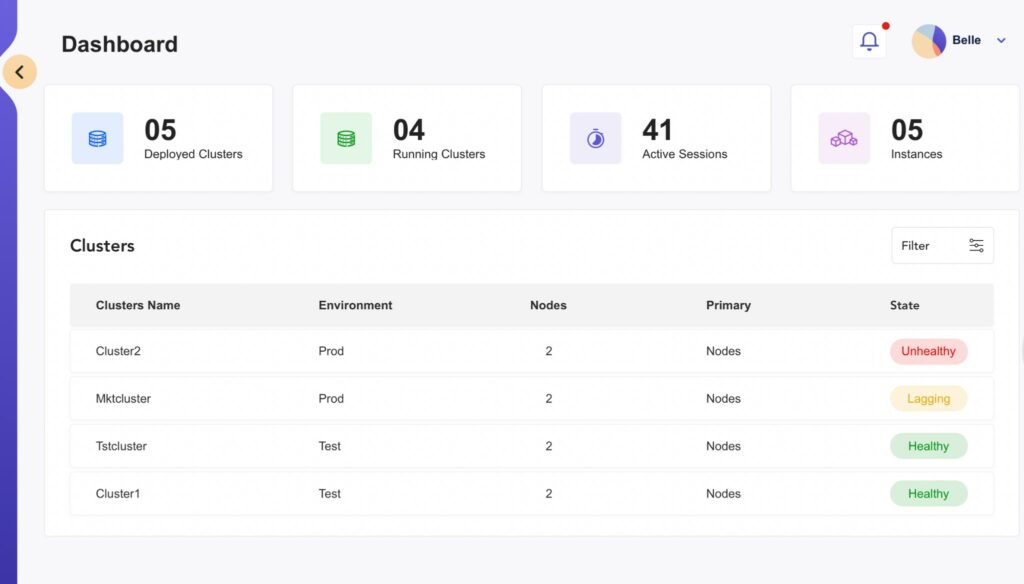The height and width of the screenshot is (584, 1024).
Task: Click the Deployed Clusters database icon
Action: click(97, 139)
